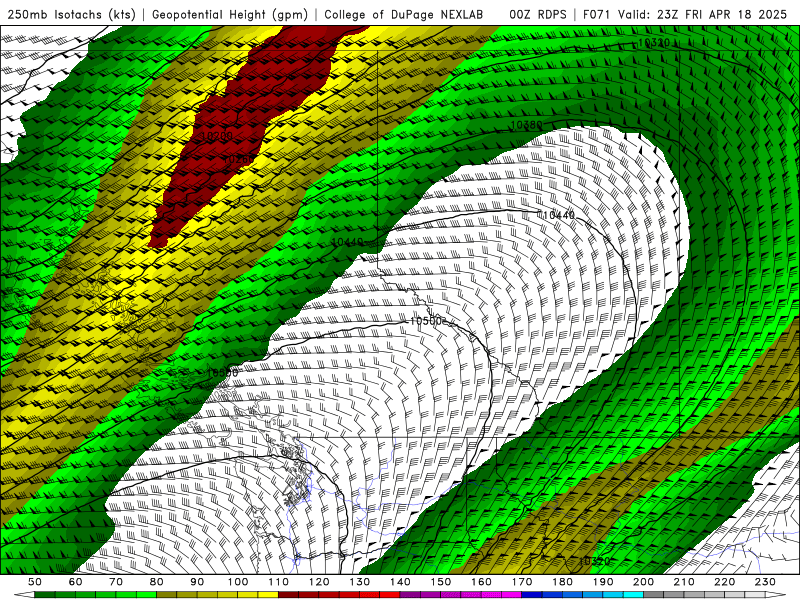800x600 pixels.
Task: Click the 140 value on the color scale
Action: click(x=400, y=582)
